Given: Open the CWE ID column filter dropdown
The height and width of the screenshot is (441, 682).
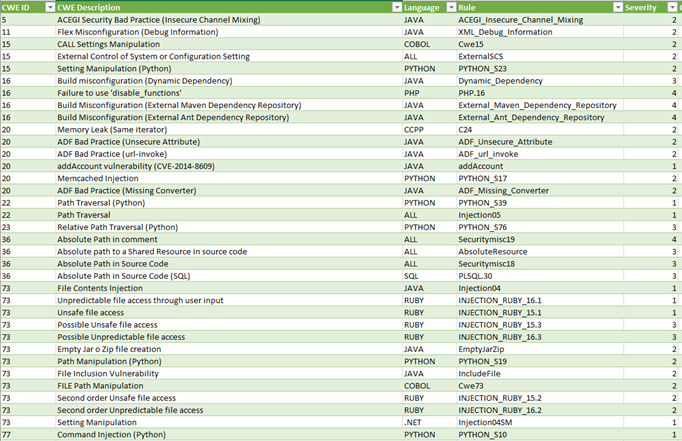Looking at the screenshot, I should [x=50, y=7].
